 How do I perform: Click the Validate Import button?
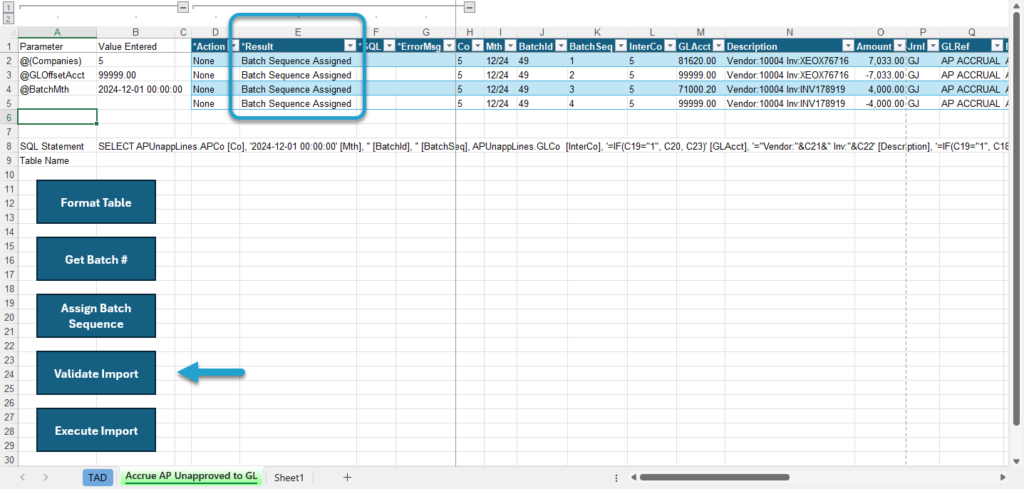tap(96, 373)
